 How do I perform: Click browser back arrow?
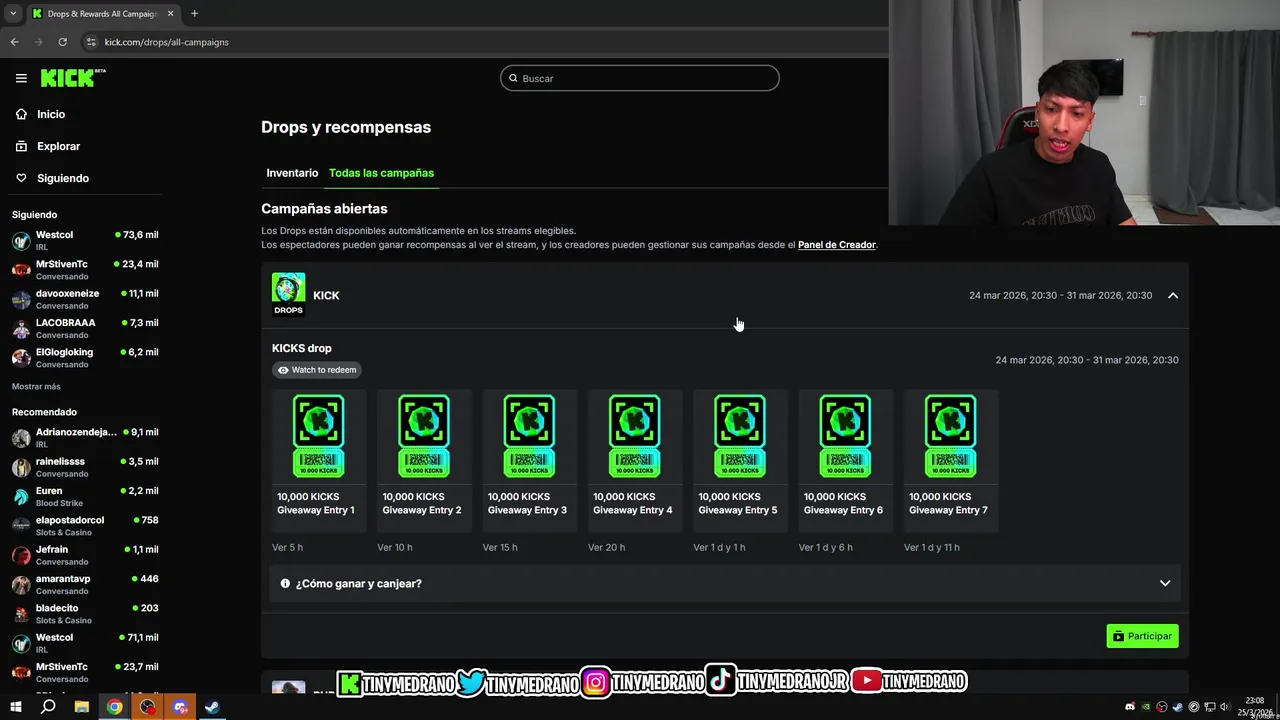click(14, 42)
